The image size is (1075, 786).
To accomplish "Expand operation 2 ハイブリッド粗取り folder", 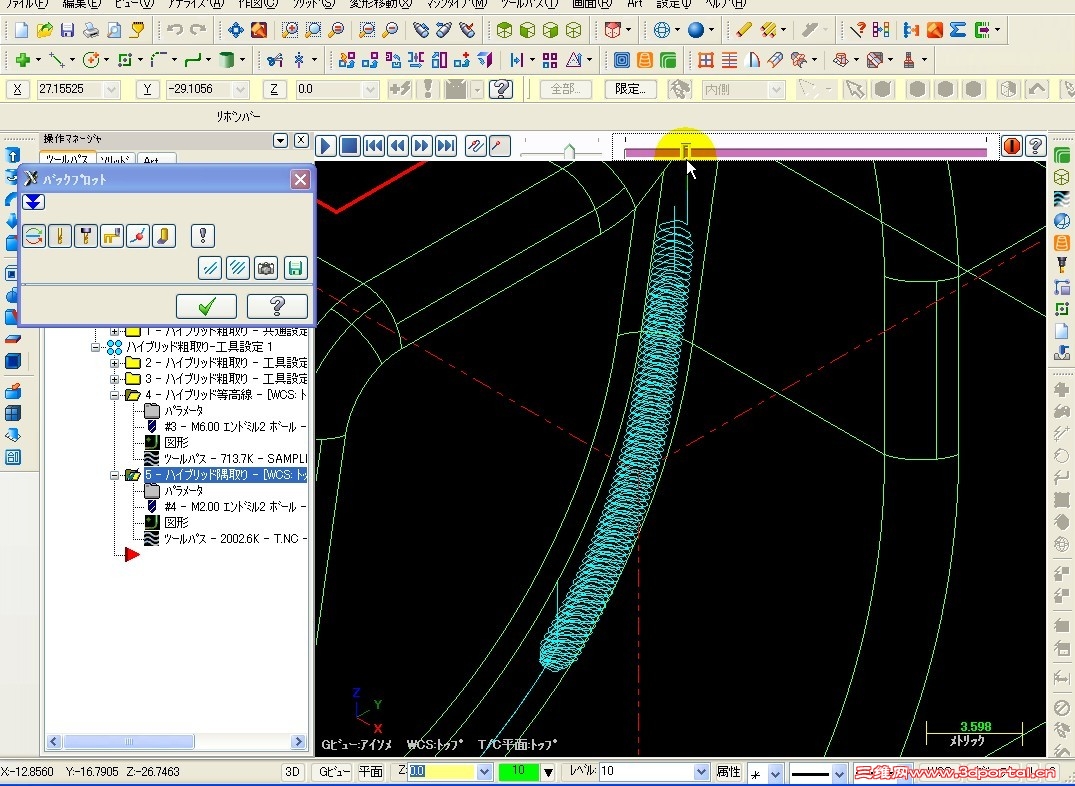I will click(116, 363).
